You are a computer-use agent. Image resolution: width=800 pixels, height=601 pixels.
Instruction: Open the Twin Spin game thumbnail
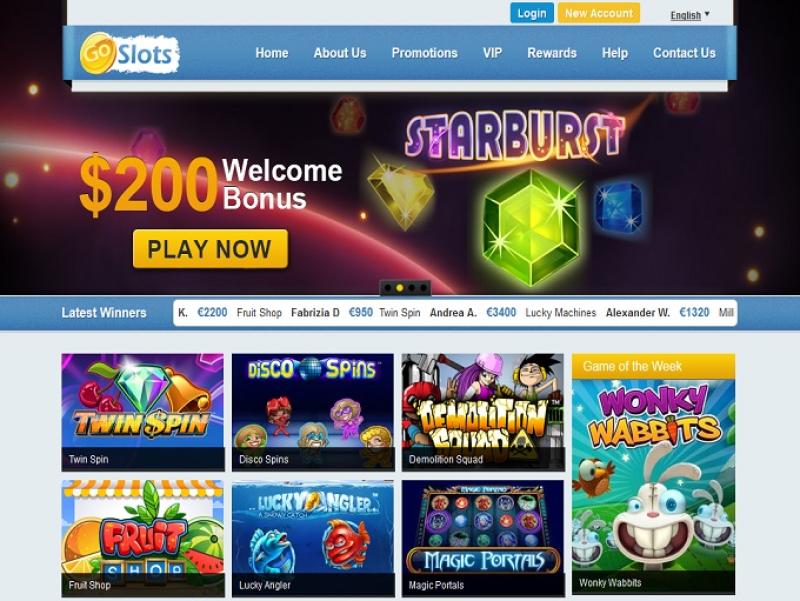tap(143, 412)
